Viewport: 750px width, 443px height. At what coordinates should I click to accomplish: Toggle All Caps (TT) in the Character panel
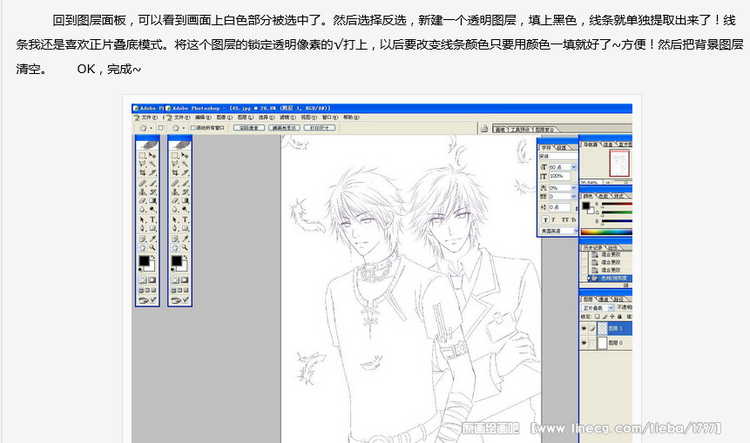pos(565,220)
